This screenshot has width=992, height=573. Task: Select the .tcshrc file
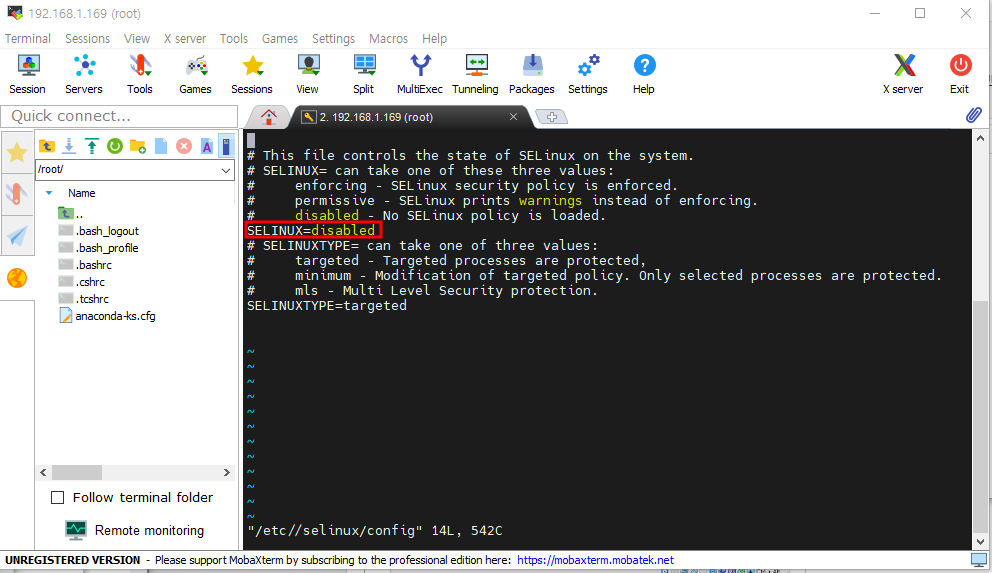click(84, 299)
